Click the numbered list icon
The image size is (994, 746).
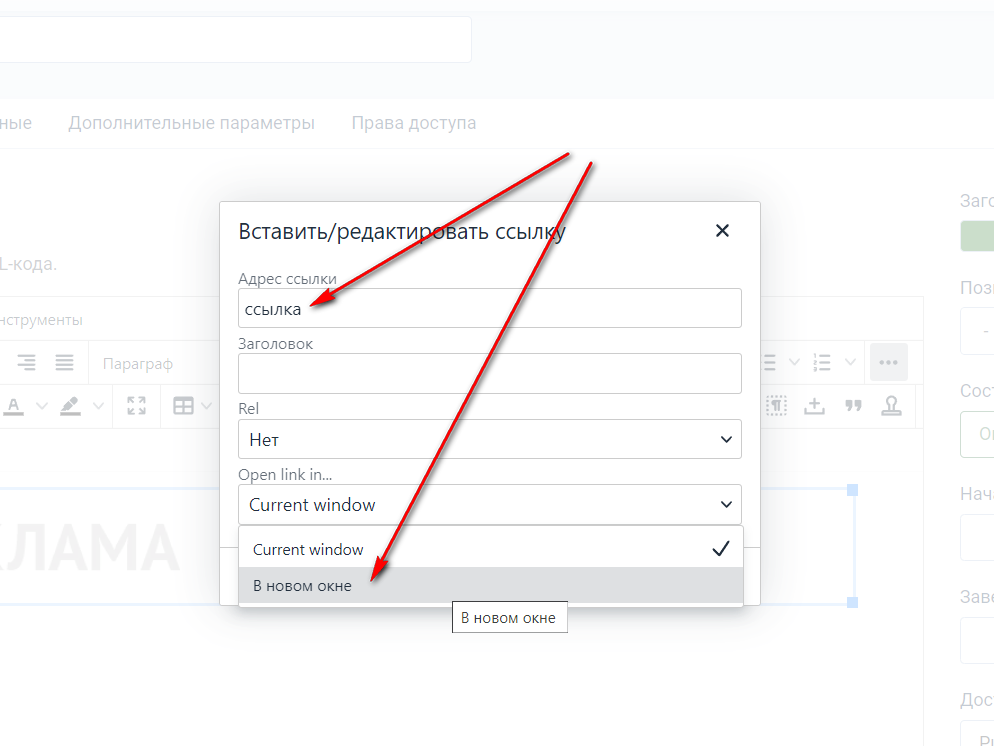point(822,362)
